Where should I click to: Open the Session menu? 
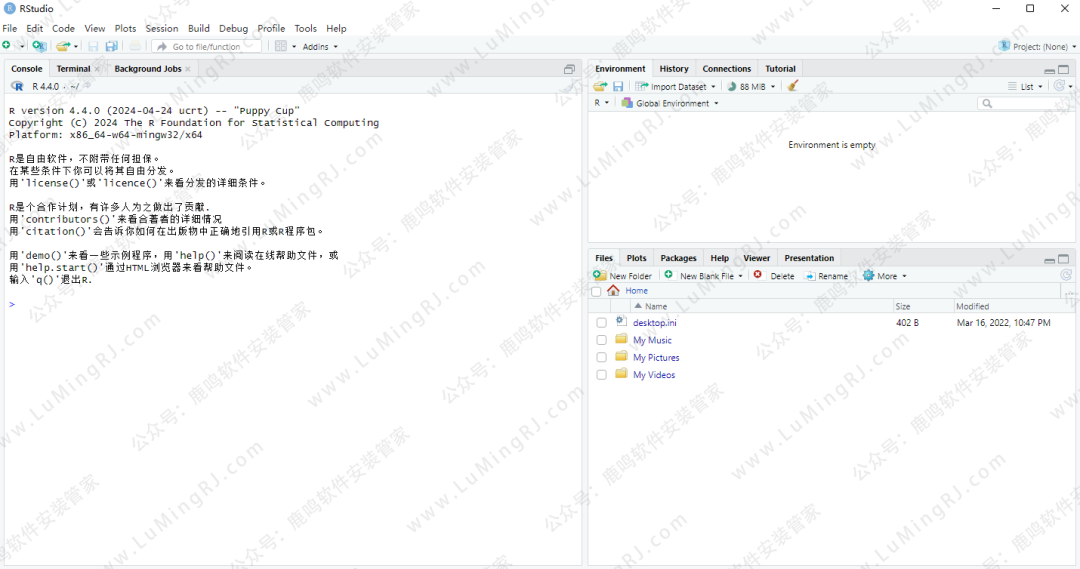point(162,28)
